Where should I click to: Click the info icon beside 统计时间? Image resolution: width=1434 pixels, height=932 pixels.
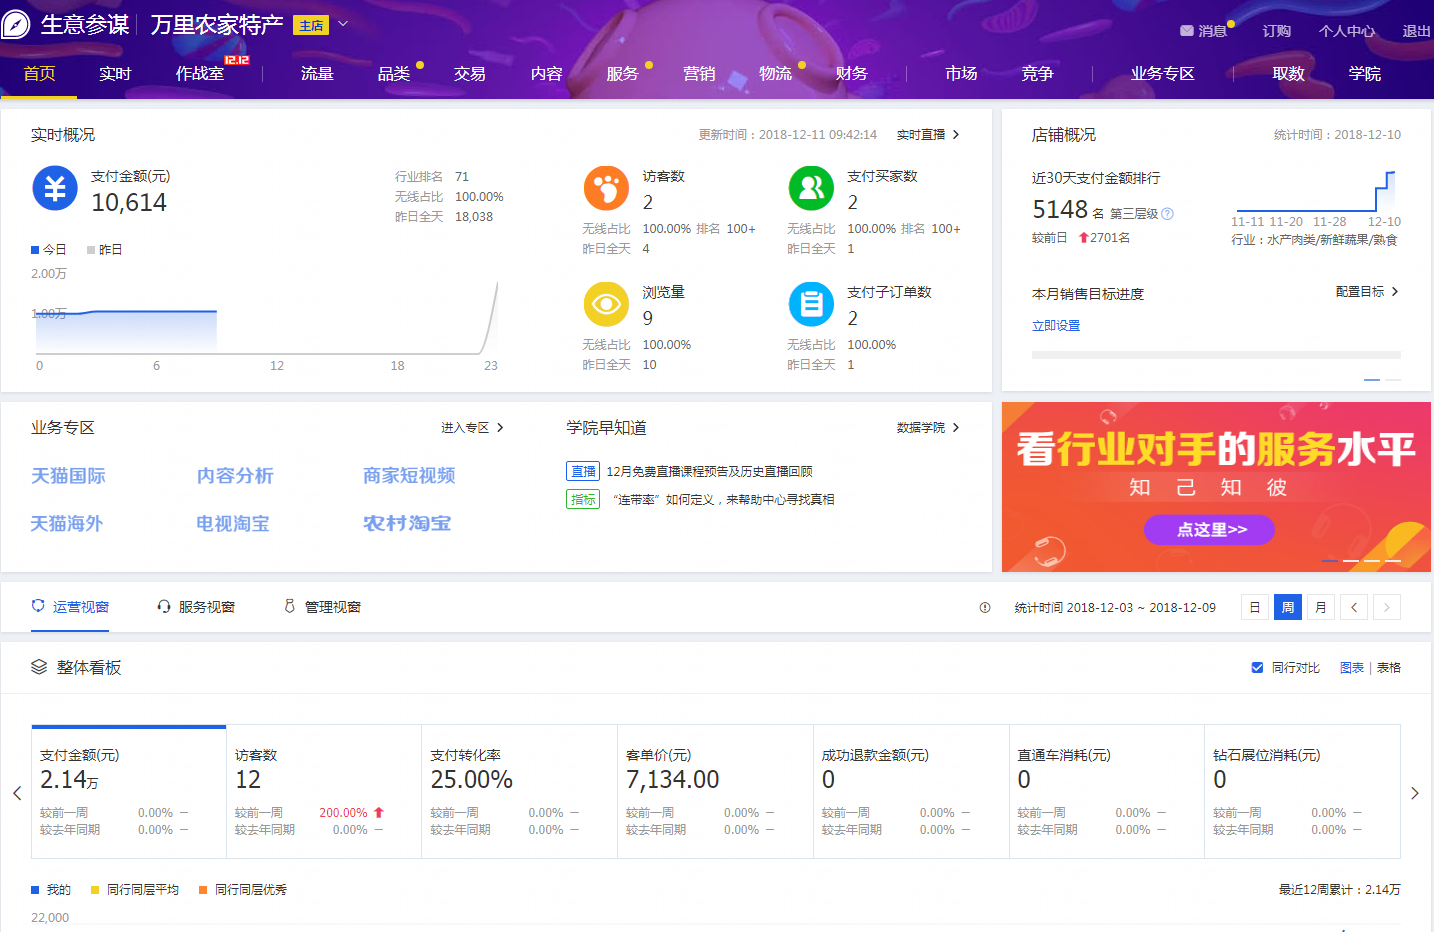(x=985, y=607)
